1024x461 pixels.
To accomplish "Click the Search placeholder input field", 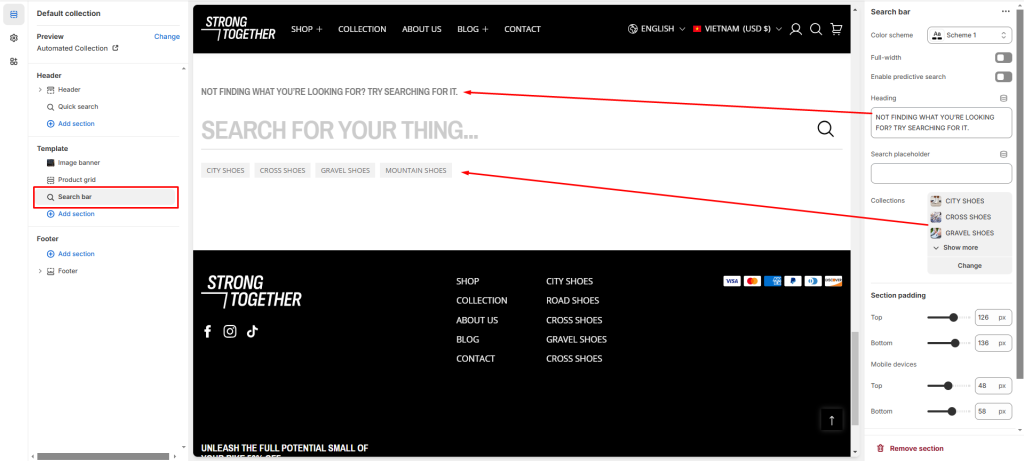I will (941, 174).
